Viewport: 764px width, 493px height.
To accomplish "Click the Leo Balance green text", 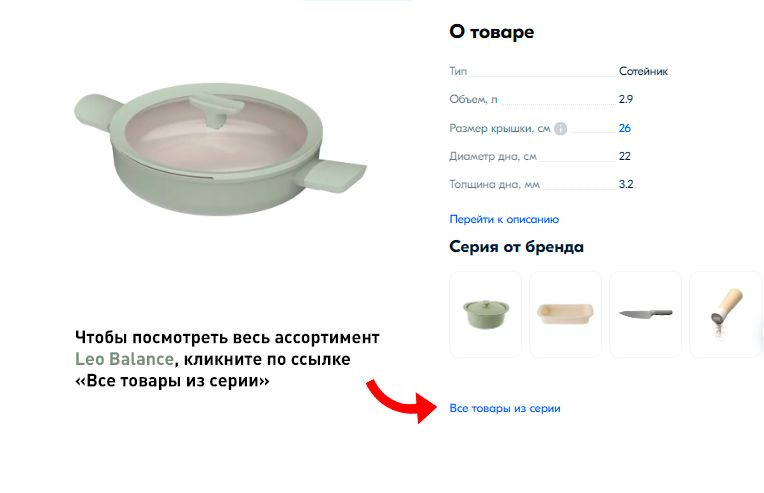I will 124,359.
